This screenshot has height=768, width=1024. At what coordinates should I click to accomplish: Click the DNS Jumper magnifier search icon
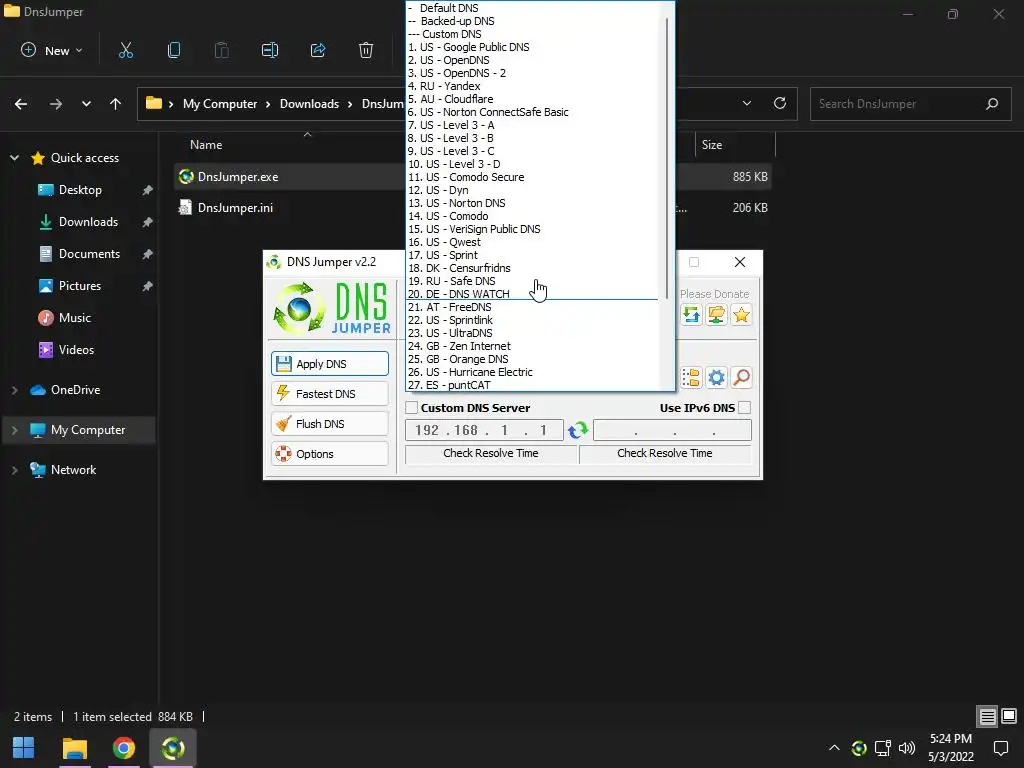point(741,377)
